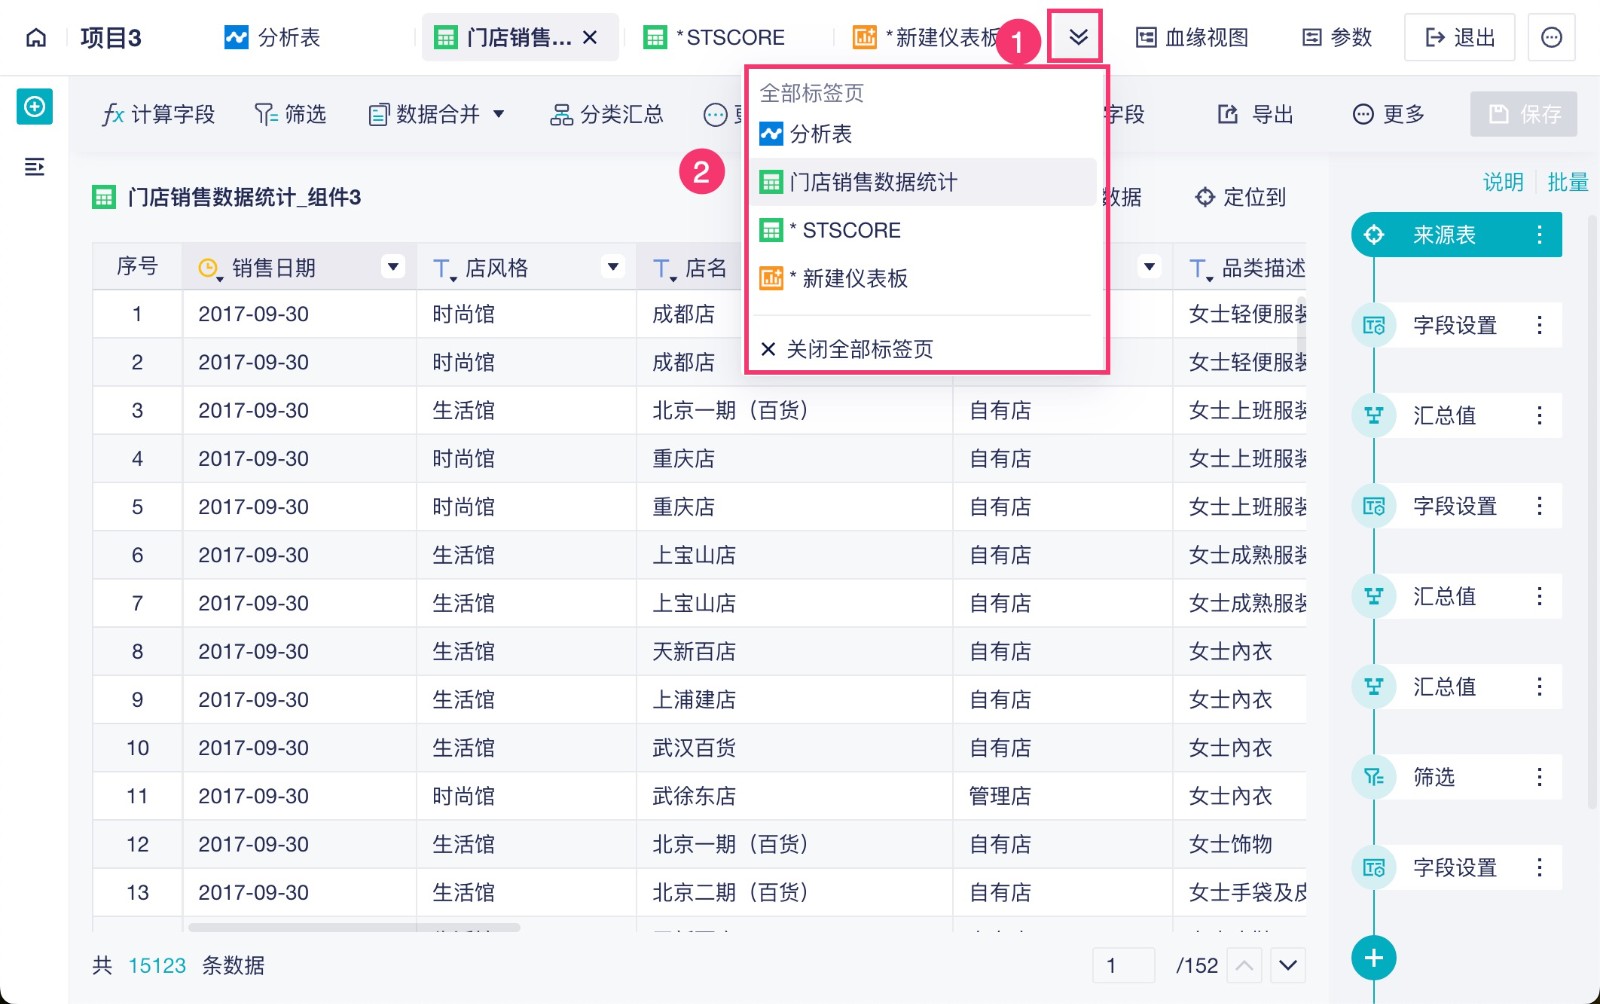Image resolution: width=1600 pixels, height=1004 pixels.
Task: Open the 销售日期 column filter dropdown
Action: click(393, 266)
